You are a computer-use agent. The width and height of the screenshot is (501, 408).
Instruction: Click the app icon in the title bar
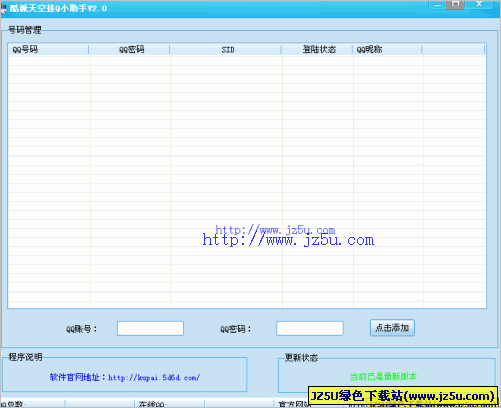(x=3, y=8)
